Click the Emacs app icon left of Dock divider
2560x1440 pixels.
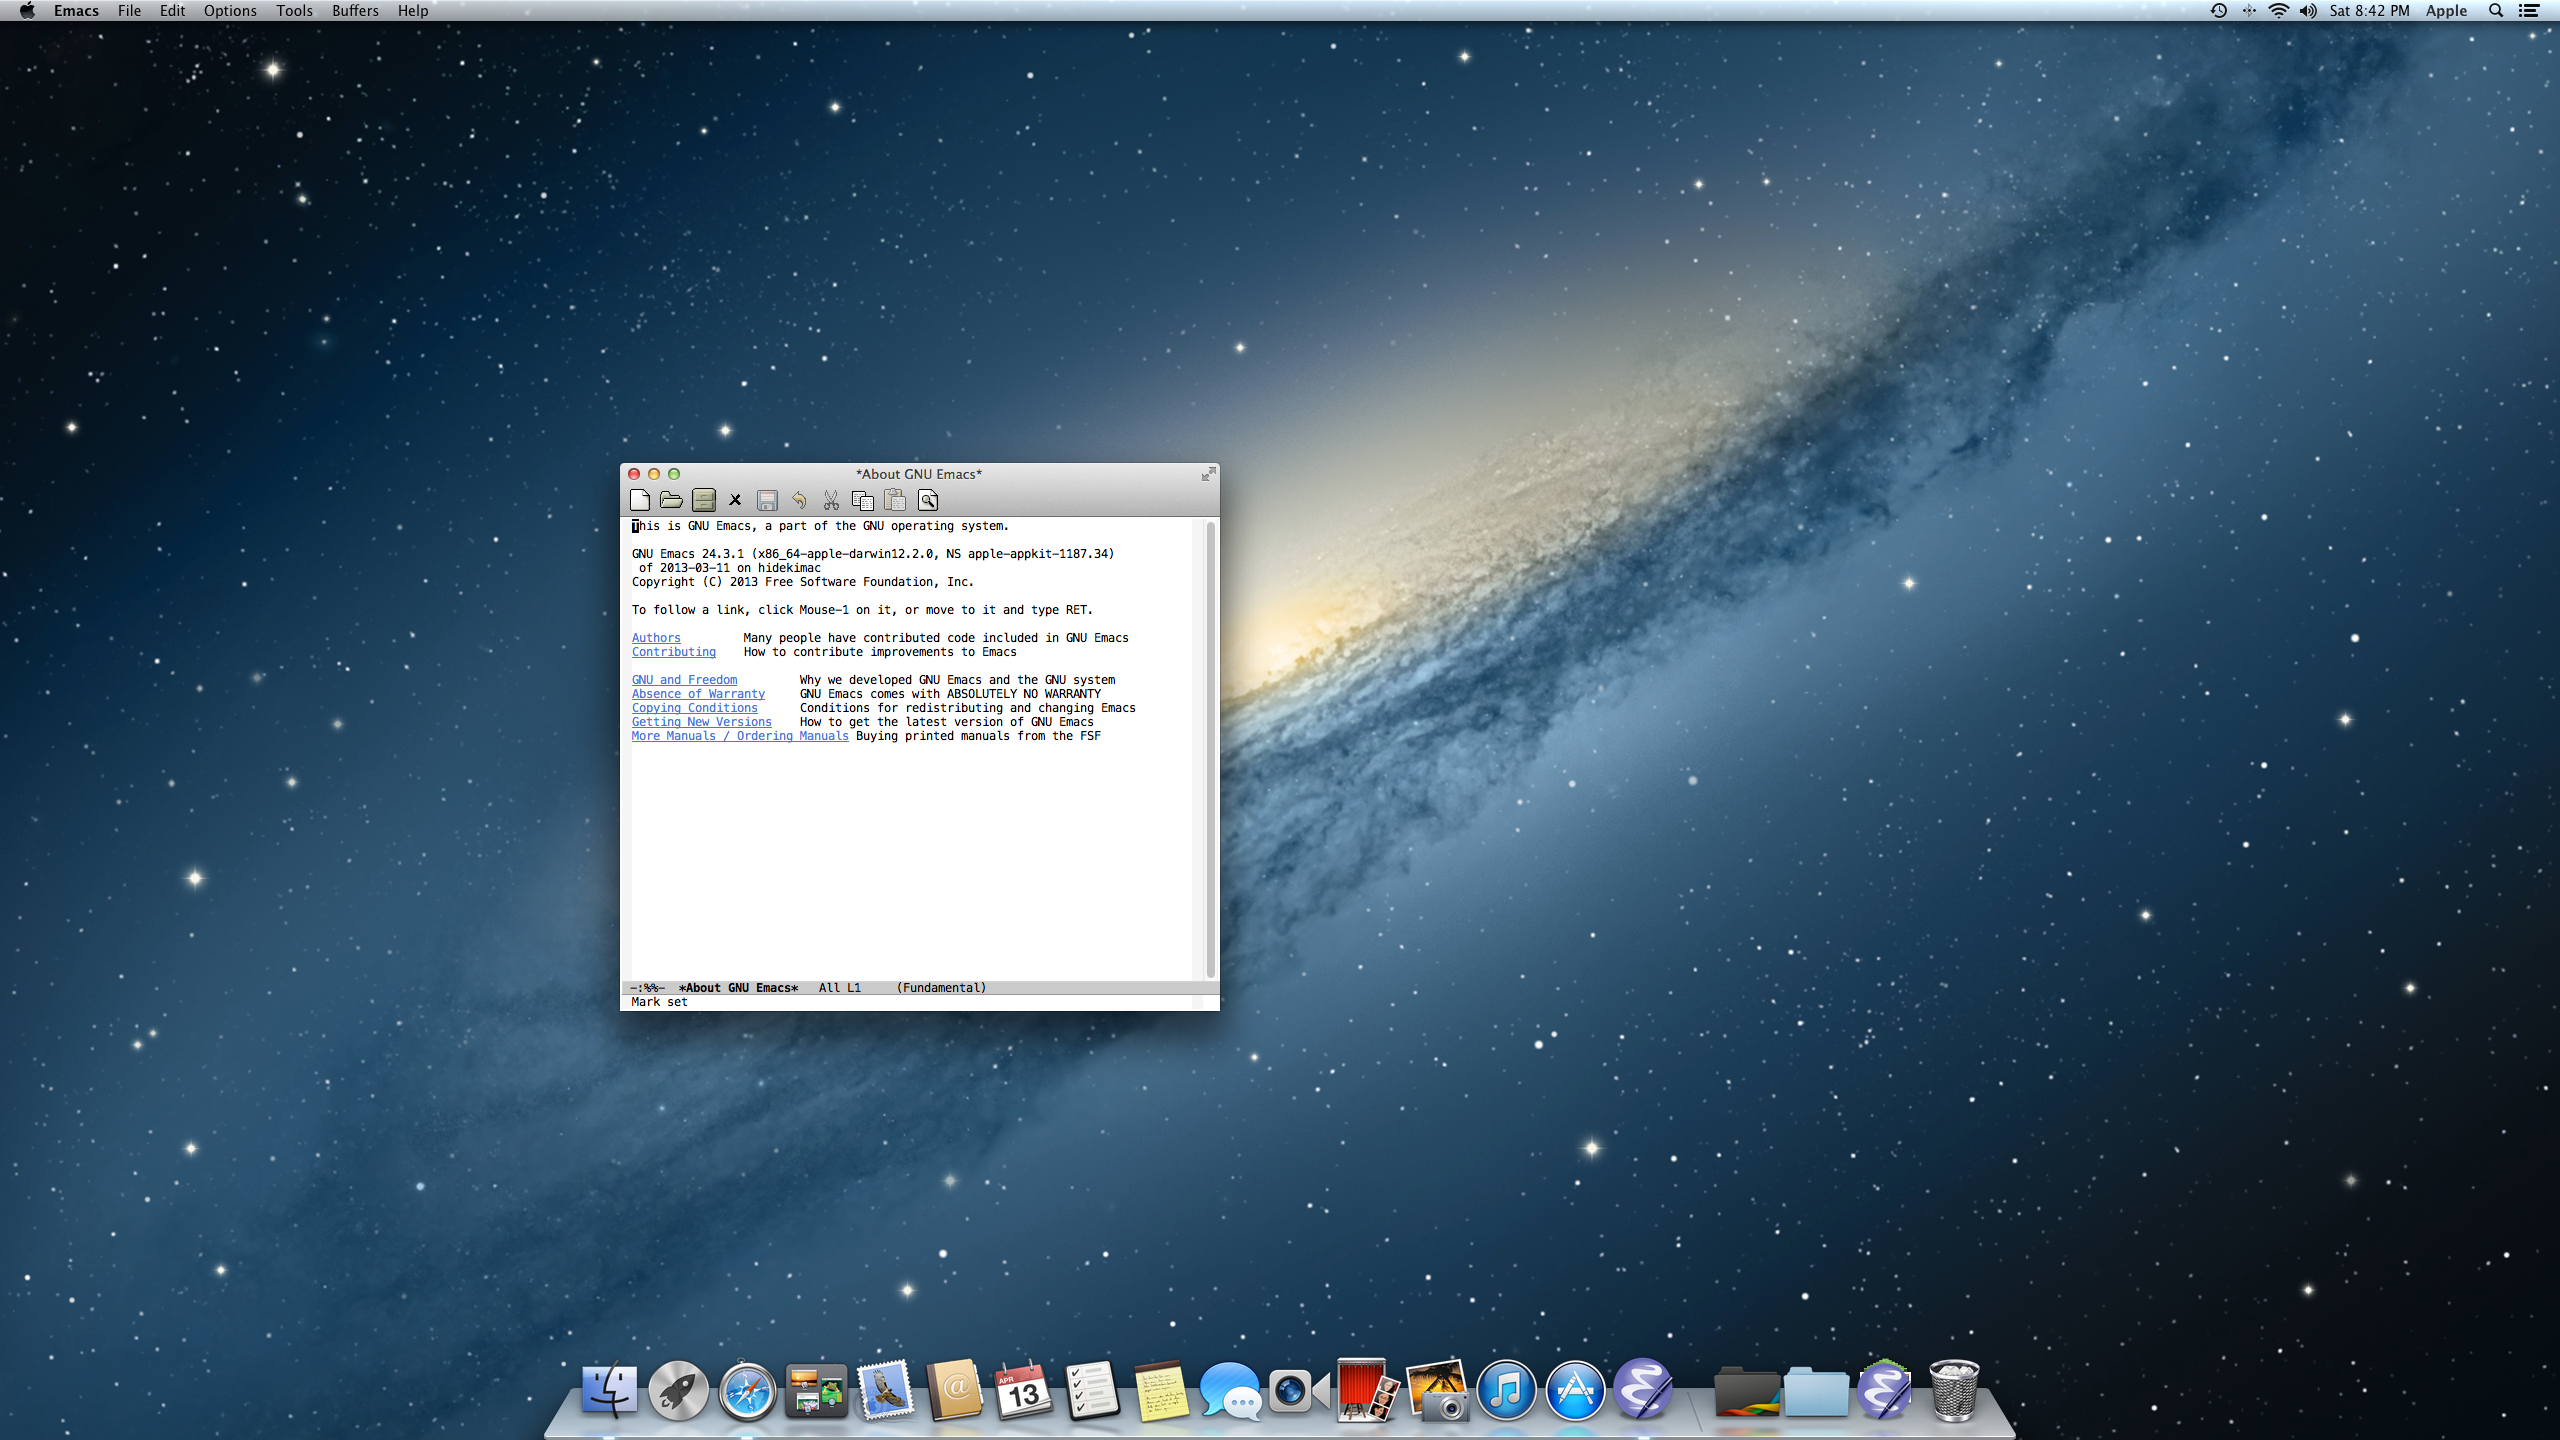click(1644, 1390)
